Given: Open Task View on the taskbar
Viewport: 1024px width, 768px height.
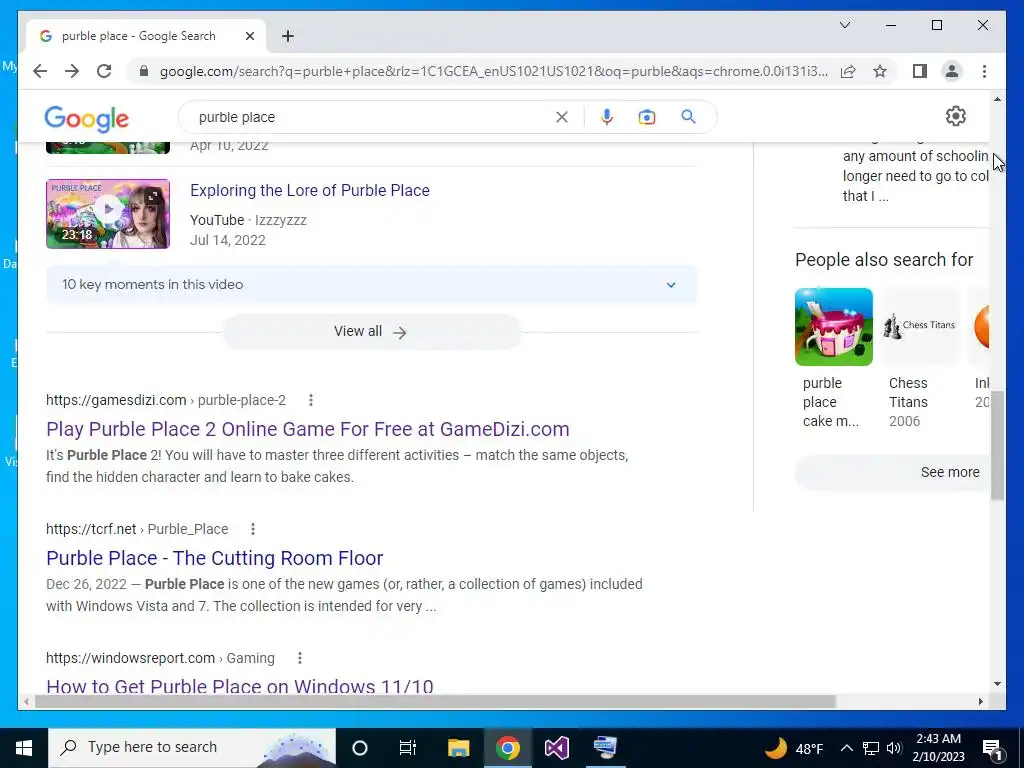Looking at the screenshot, I should coord(408,747).
